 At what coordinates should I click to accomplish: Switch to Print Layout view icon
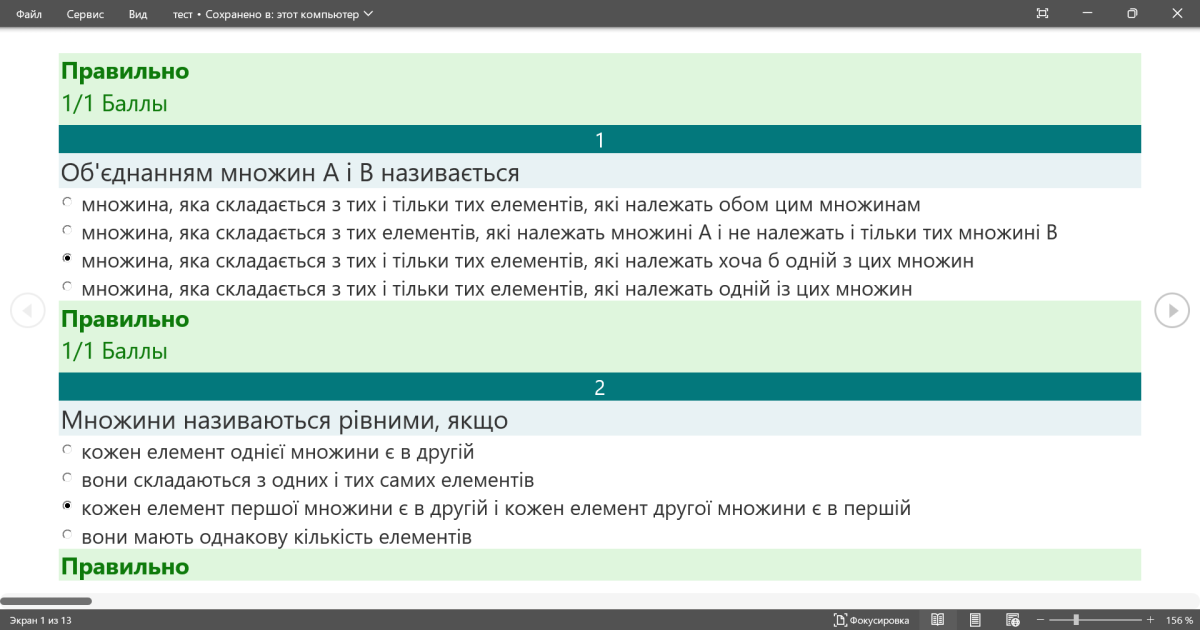(x=975, y=620)
